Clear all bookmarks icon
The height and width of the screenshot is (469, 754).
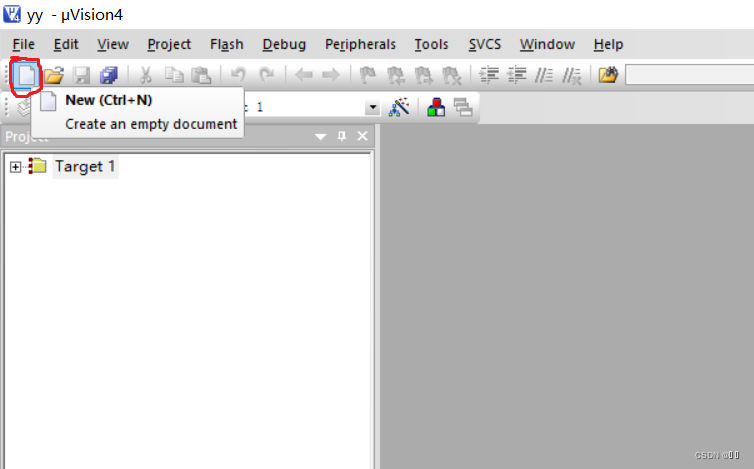tap(451, 76)
